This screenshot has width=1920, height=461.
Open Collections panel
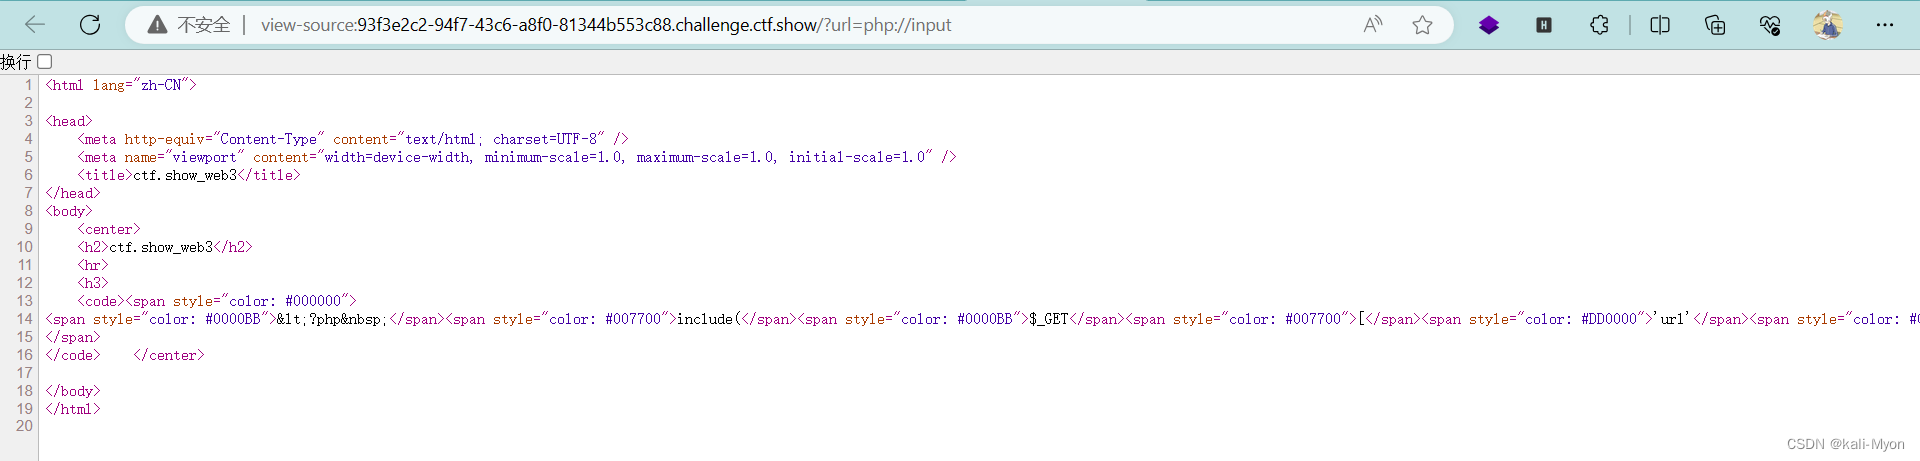click(x=1715, y=25)
